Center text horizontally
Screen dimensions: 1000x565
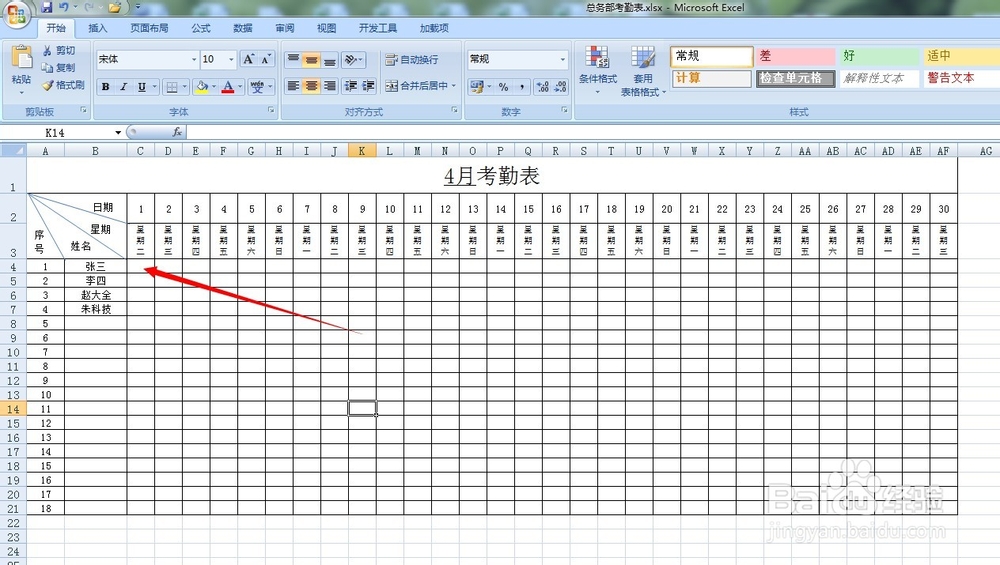[311, 85]
